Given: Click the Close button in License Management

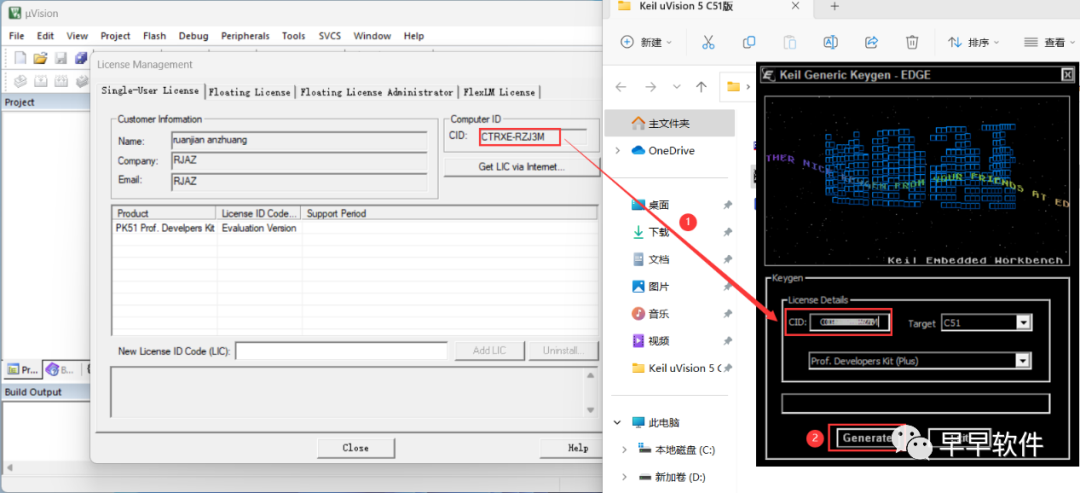Looking at the screenshot, I should tap(355, 448).
